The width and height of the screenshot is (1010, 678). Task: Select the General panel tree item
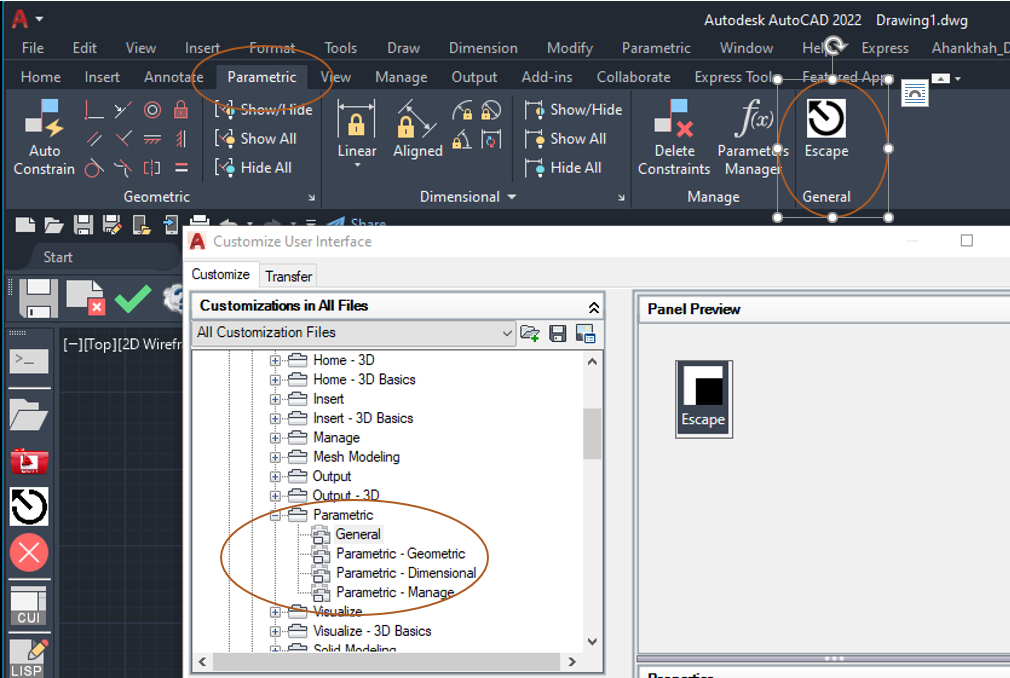(x=358, y=534)
